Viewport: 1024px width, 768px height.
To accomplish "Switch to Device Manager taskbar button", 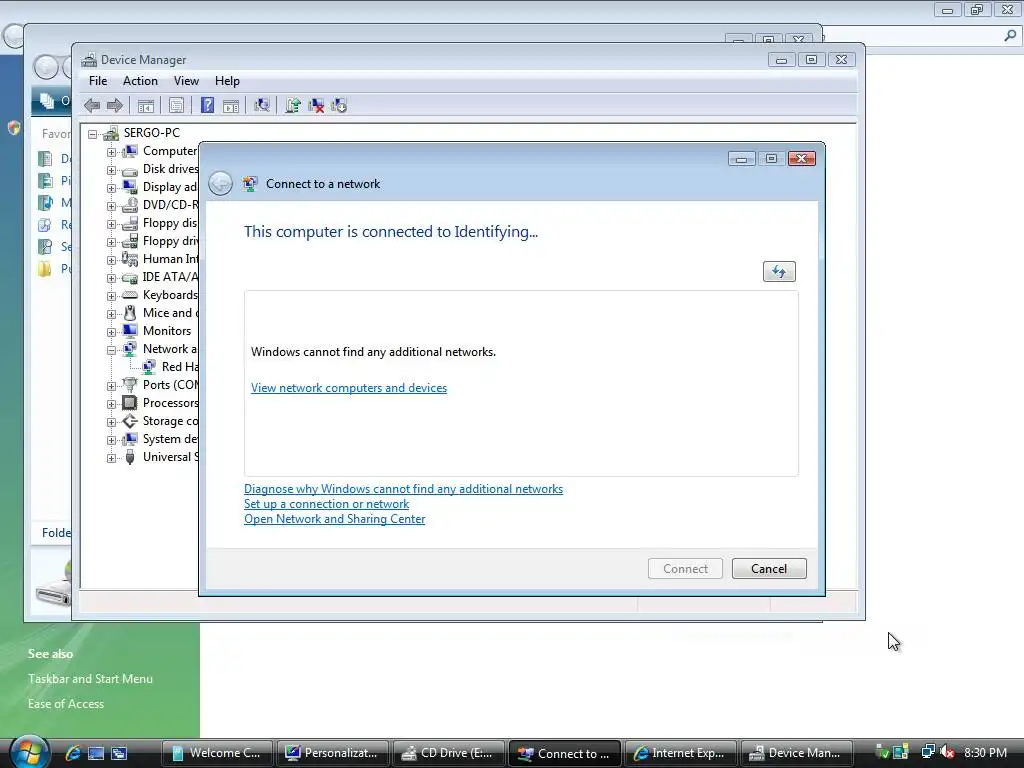I will 796,753.
